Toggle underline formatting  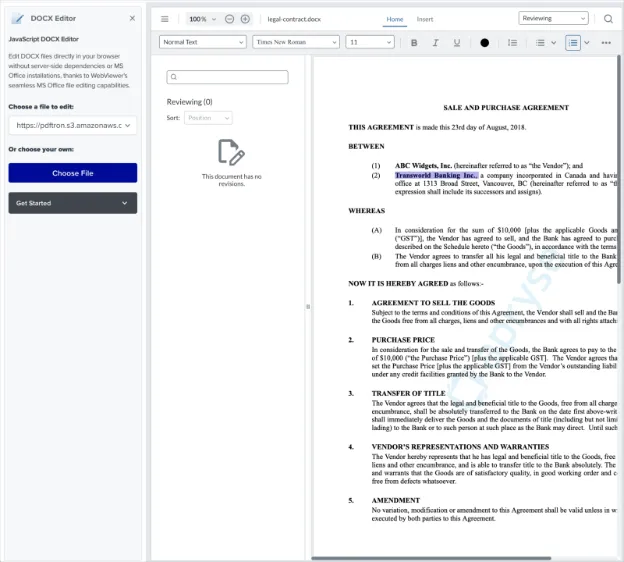(457, 43)
